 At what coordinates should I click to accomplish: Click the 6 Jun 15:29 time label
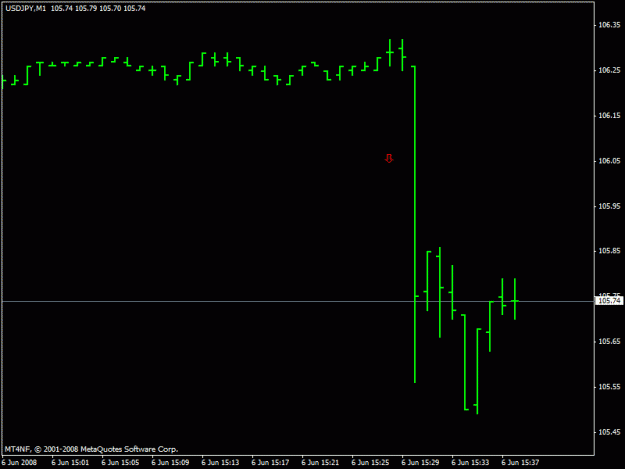[x=420, y=462]
